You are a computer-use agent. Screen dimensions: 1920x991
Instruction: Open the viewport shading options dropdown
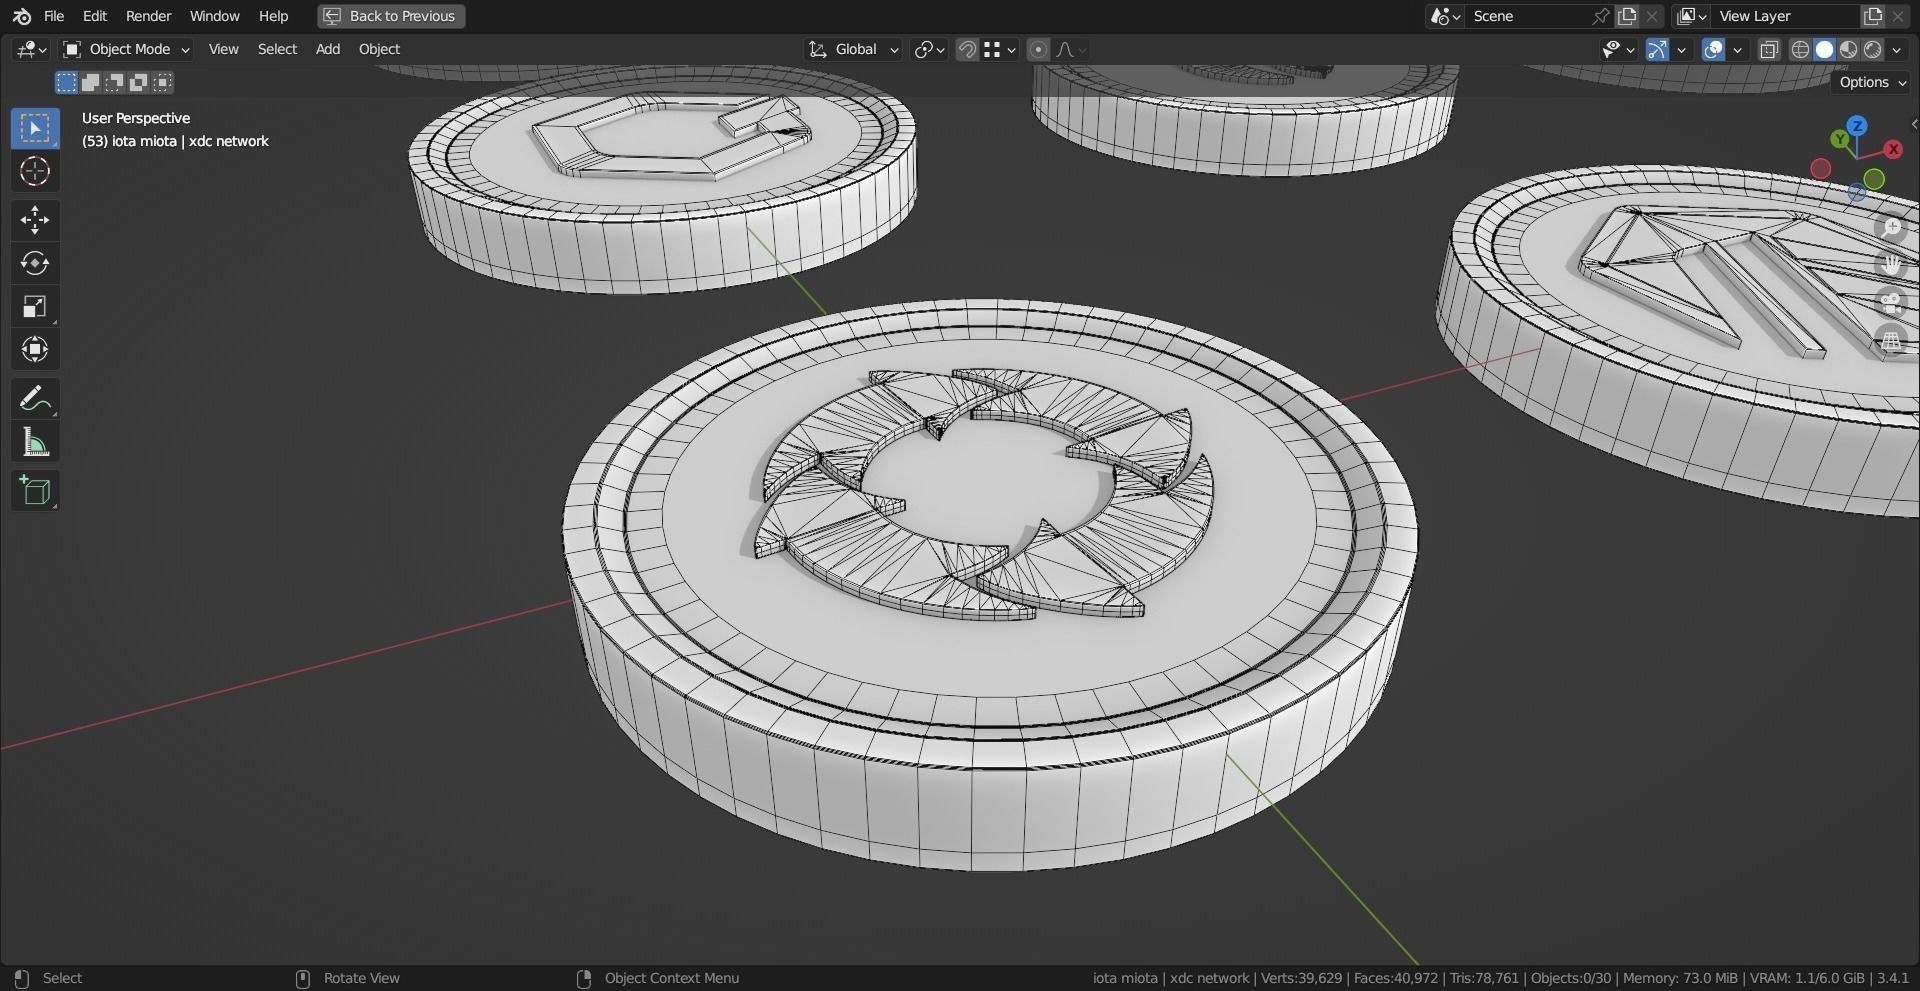(1897, 49)
